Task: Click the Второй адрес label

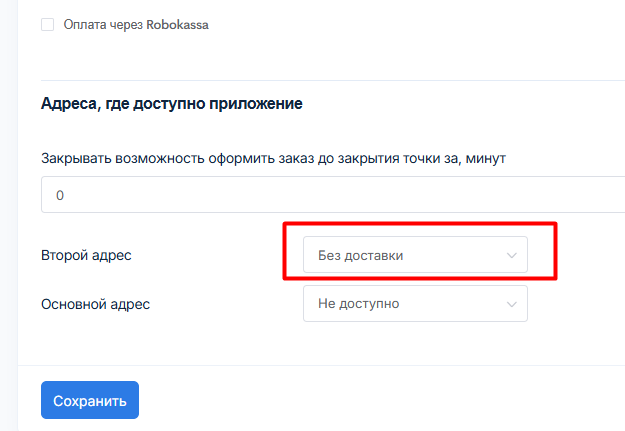Action: (86, 255)
